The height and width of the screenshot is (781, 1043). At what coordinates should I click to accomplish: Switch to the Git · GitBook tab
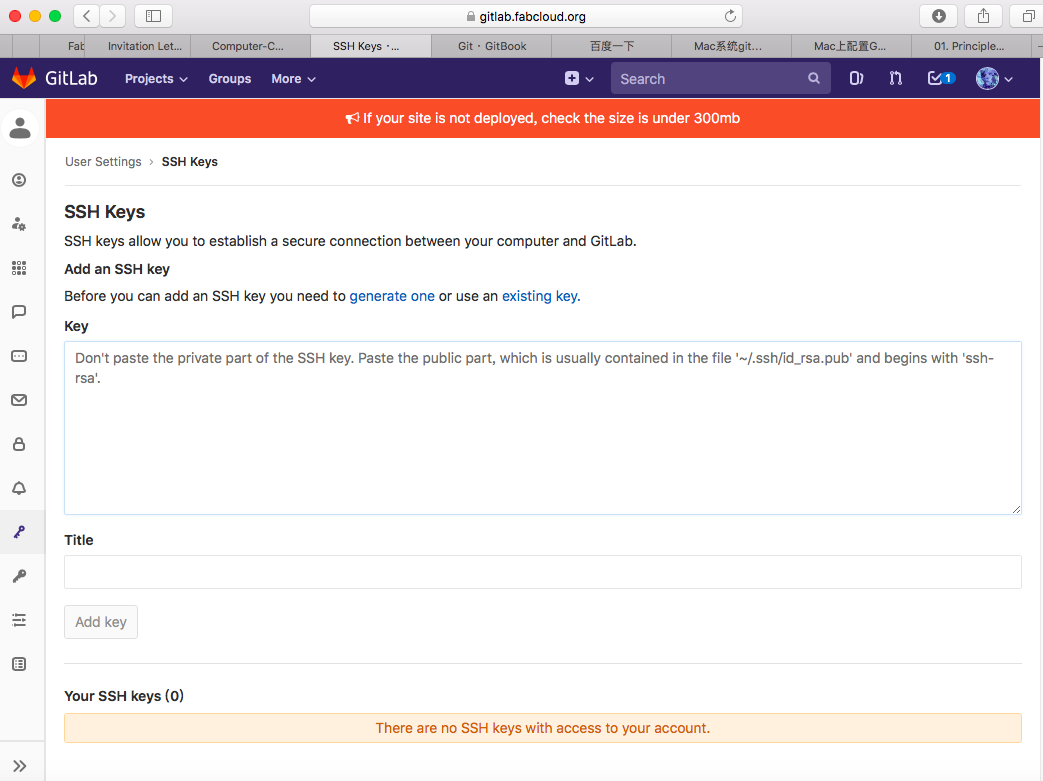point(492,46)
